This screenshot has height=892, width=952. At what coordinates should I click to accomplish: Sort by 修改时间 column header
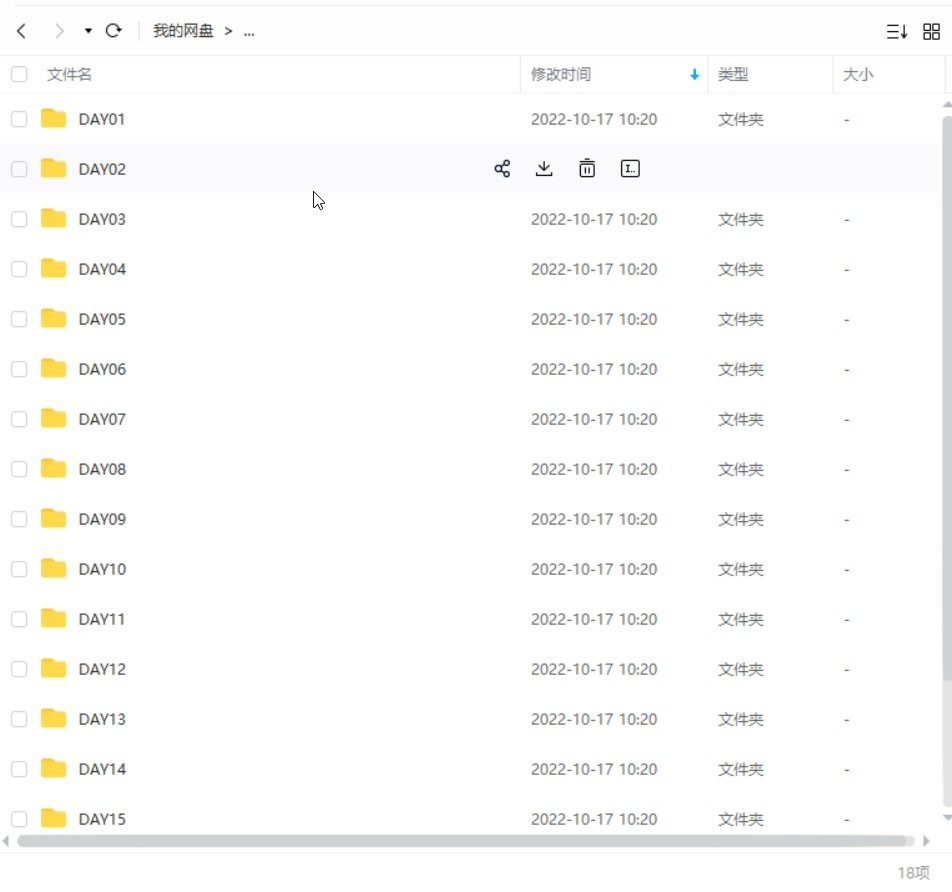point(560,74)
